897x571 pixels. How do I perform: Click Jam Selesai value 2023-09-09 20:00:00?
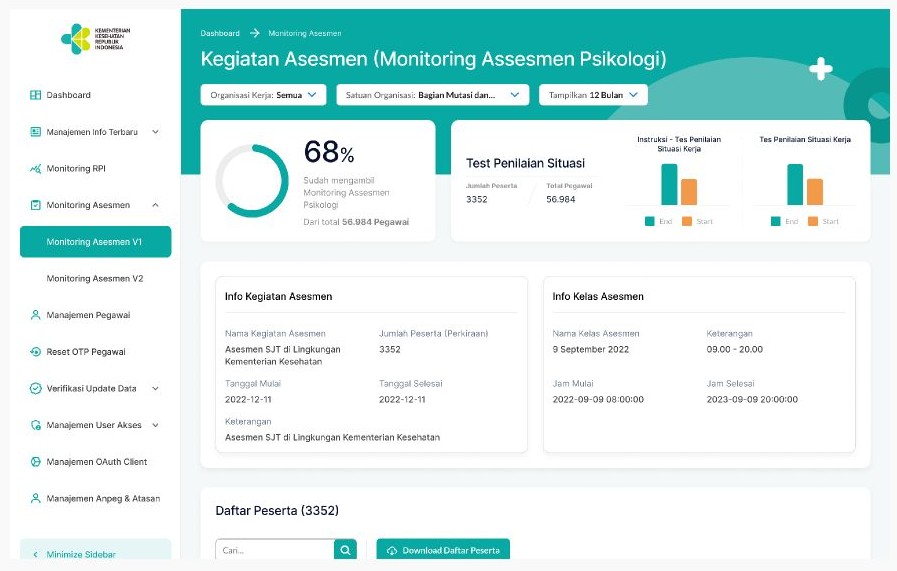752,399
